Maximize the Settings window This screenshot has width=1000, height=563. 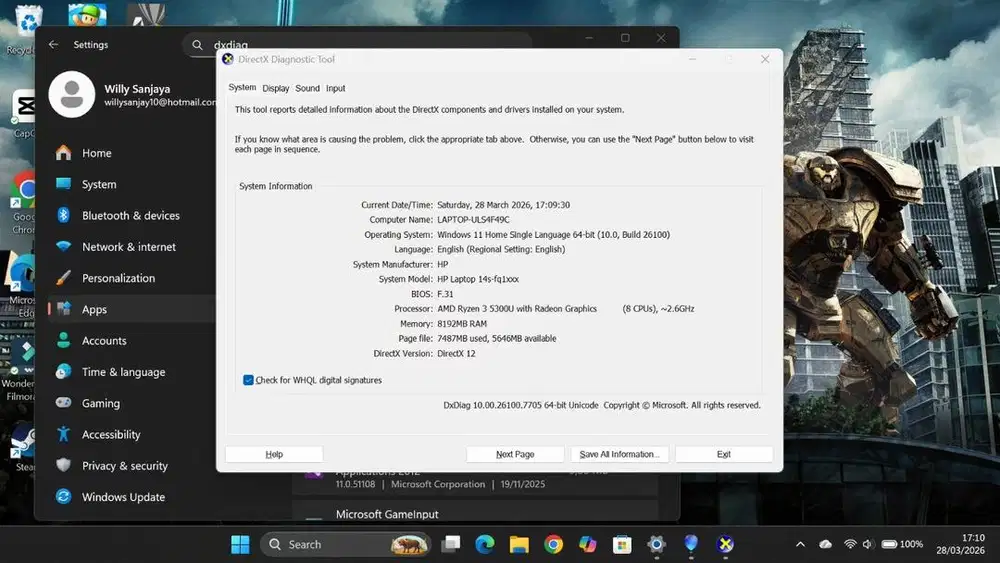(625, 38)
